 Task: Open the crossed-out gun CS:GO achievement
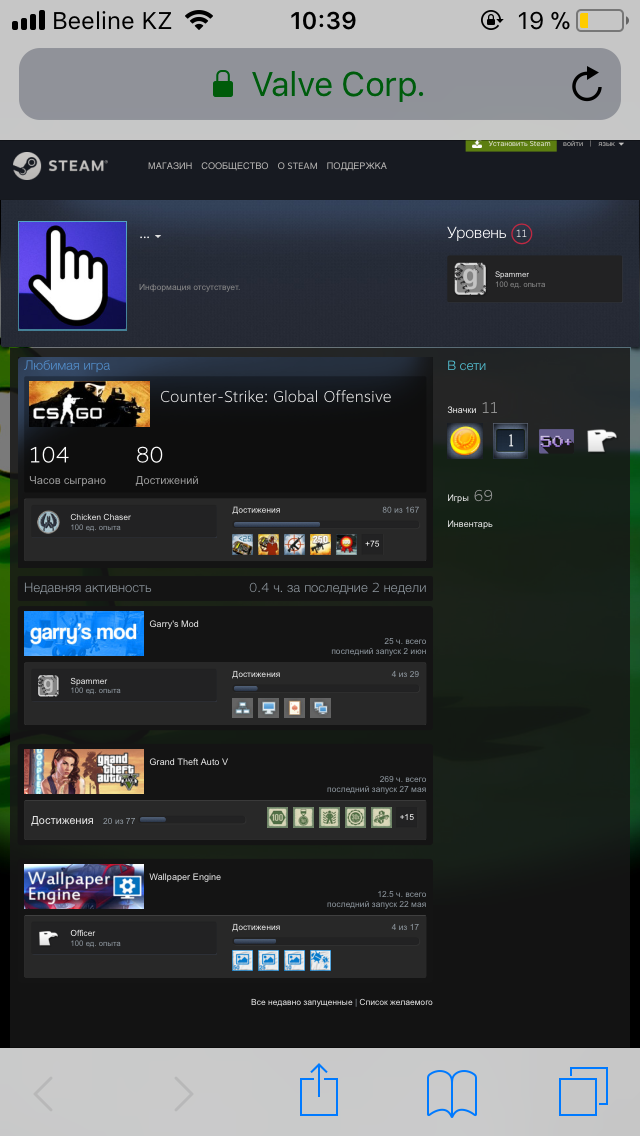(294, 544)
